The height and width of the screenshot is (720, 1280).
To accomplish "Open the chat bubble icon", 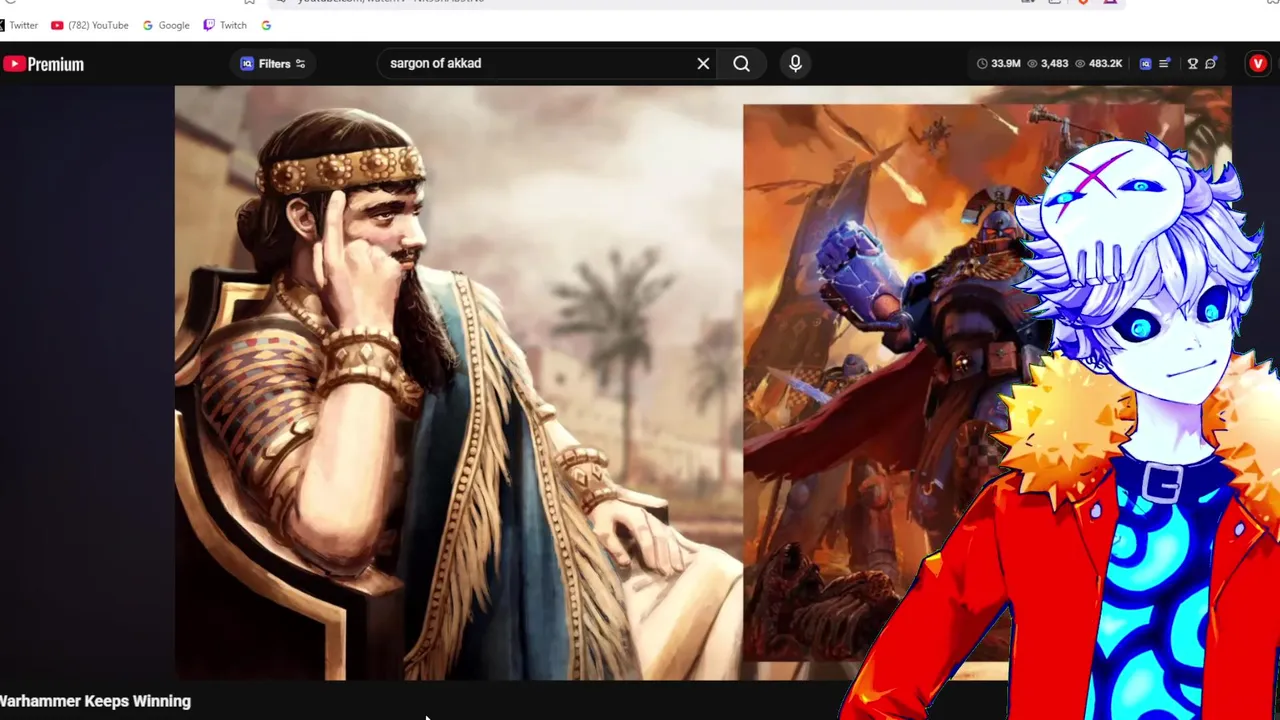I will [1211, 64].
